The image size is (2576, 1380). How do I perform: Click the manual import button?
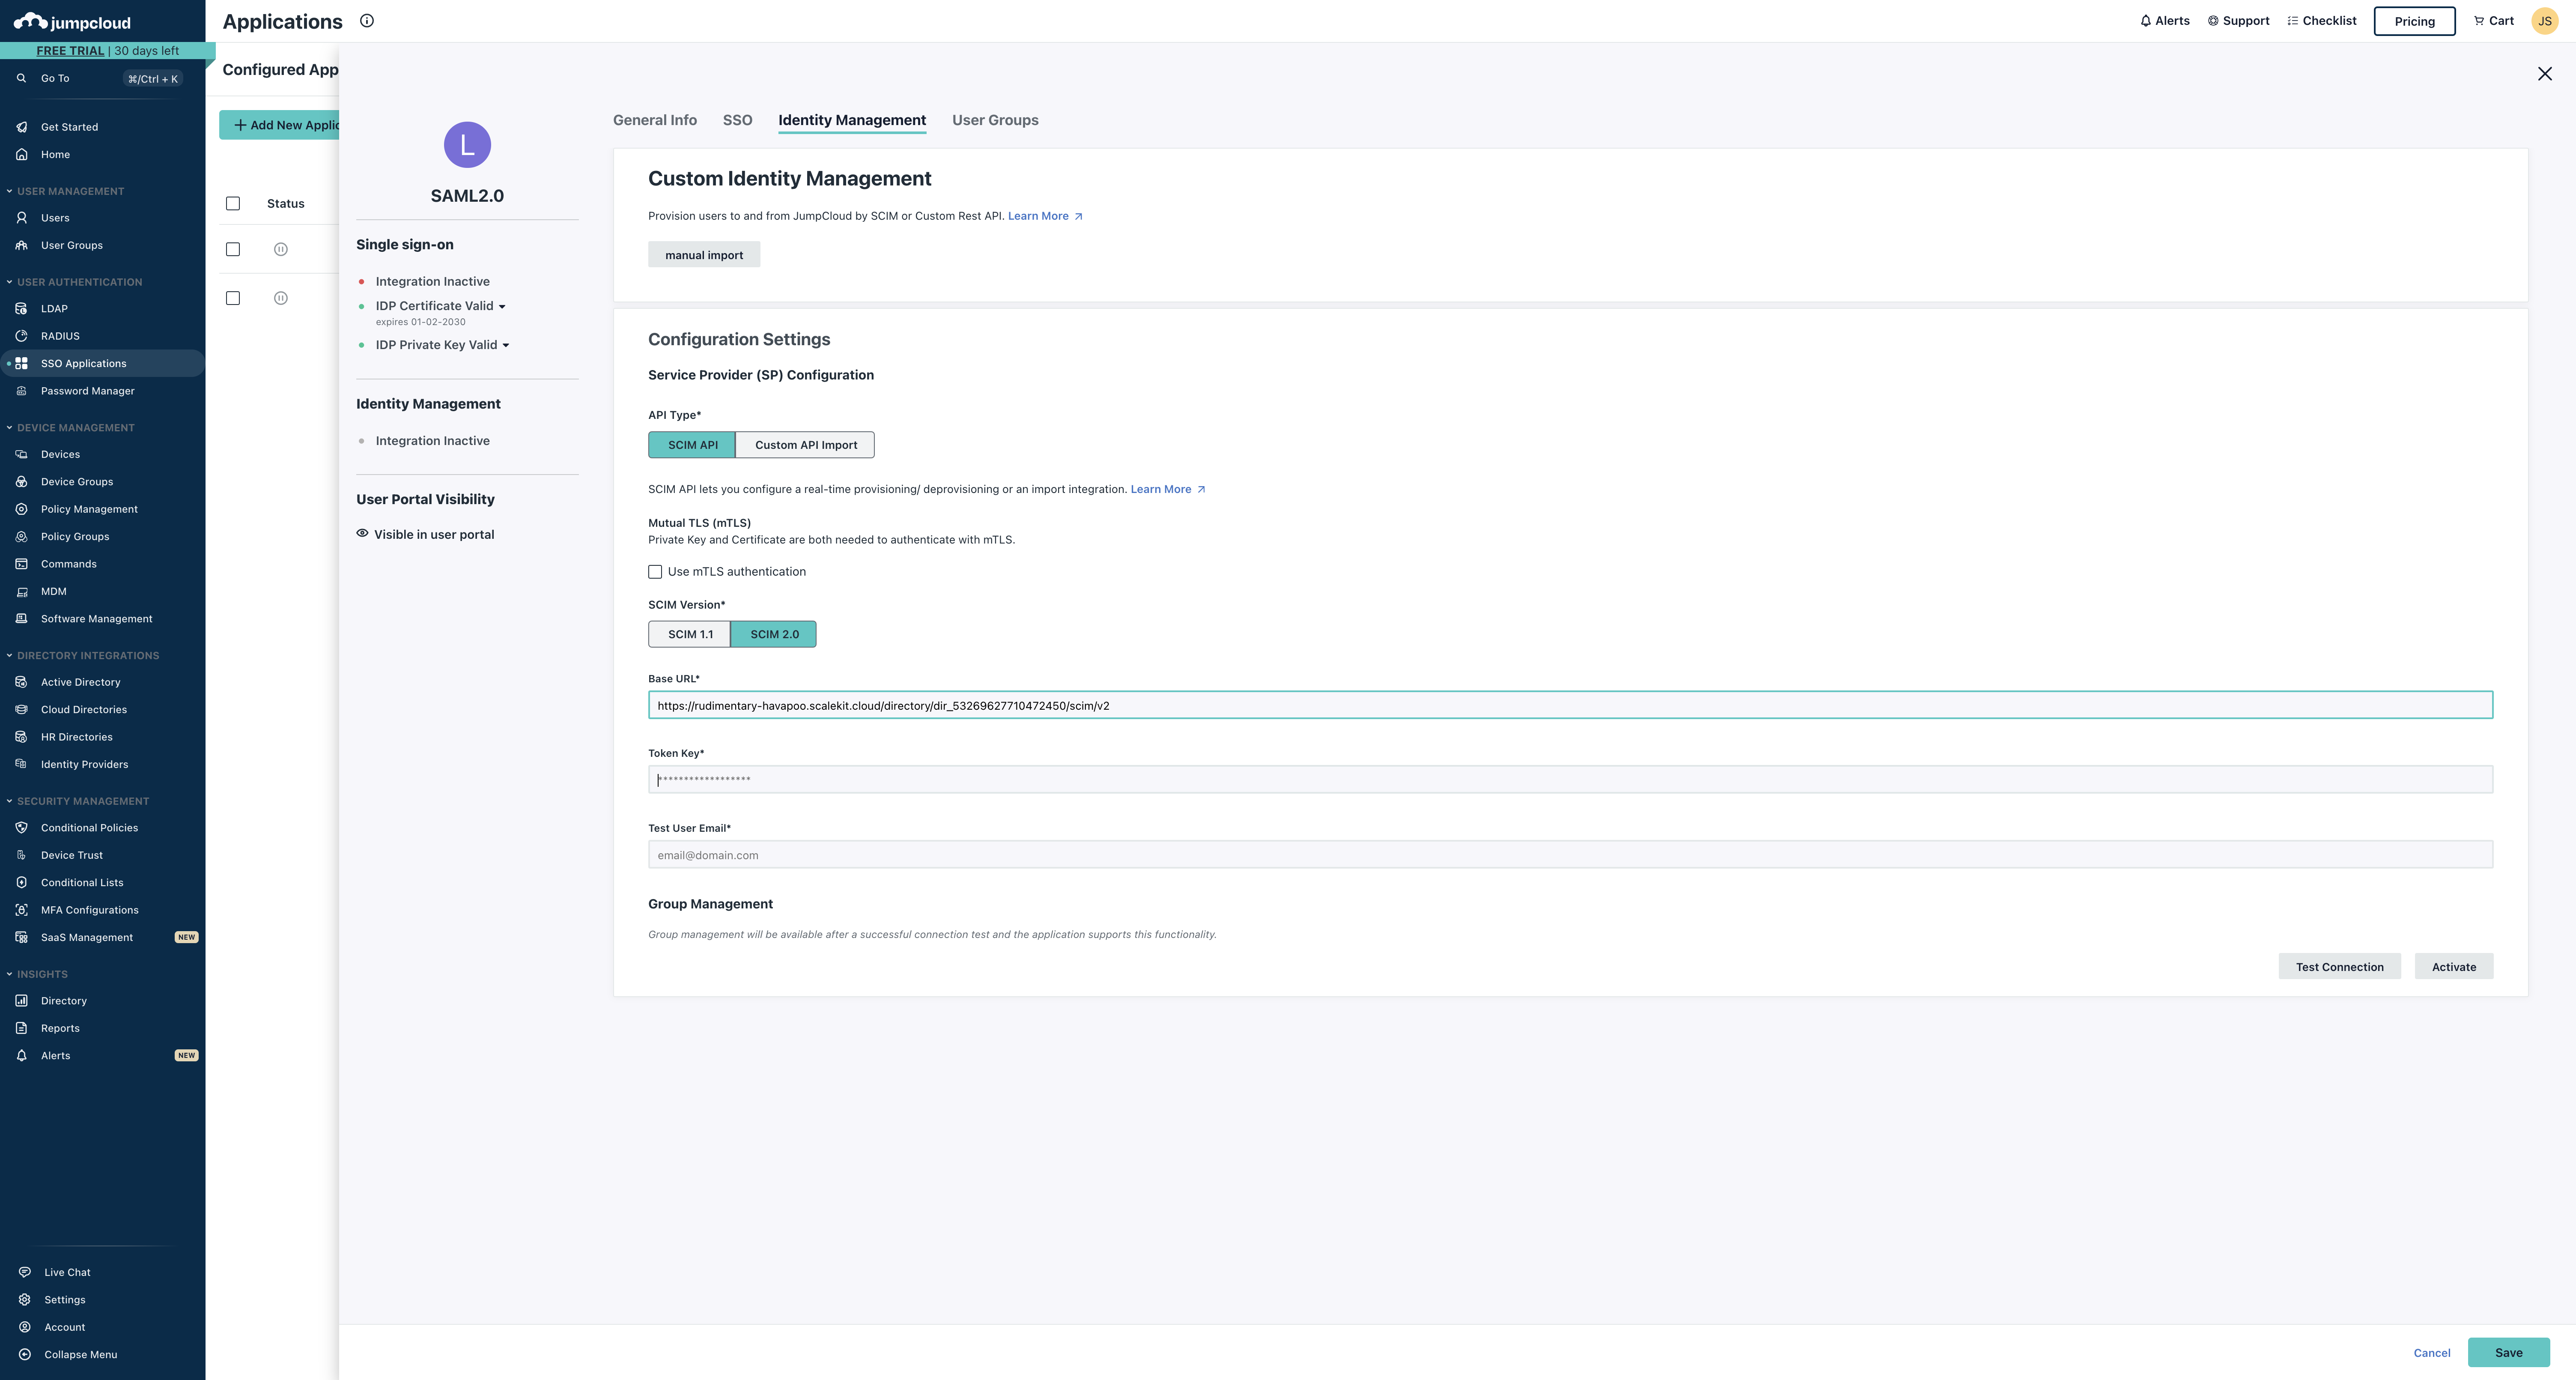[x=704, y=255]
